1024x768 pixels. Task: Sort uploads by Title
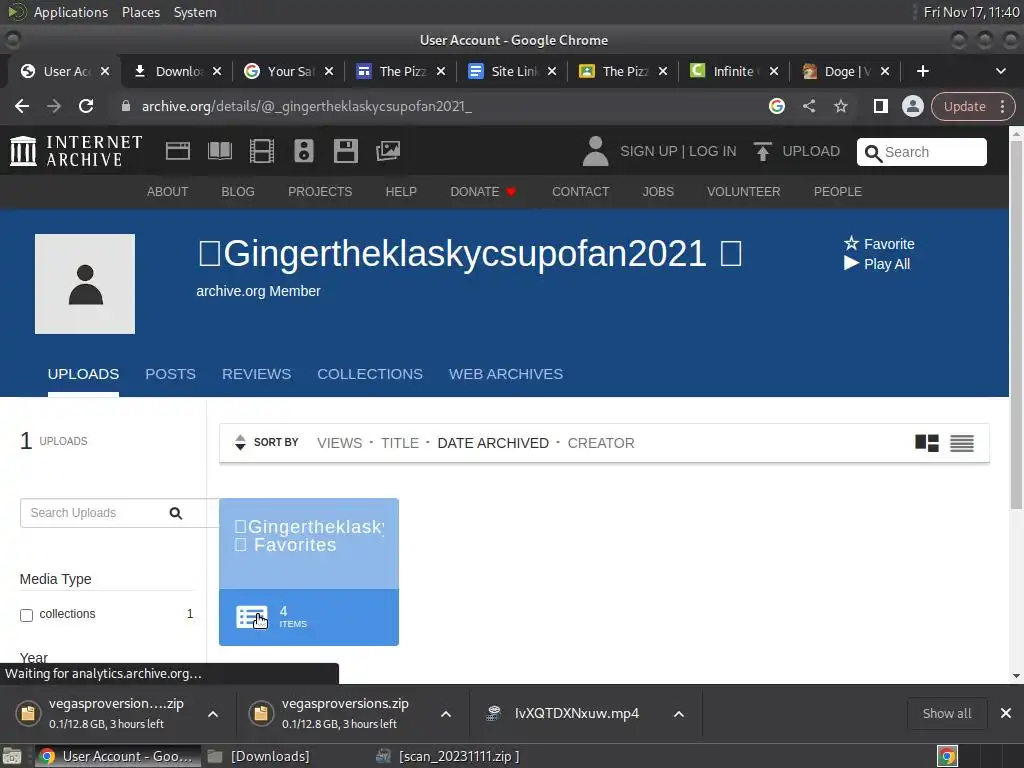[400, 443]
